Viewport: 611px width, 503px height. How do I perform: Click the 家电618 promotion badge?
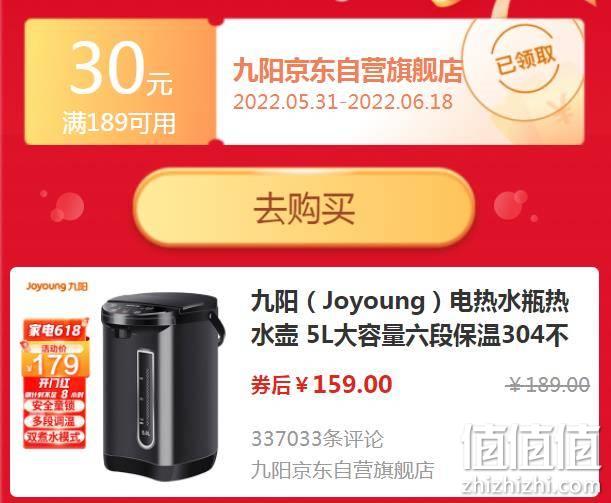[x=55, y=330]
